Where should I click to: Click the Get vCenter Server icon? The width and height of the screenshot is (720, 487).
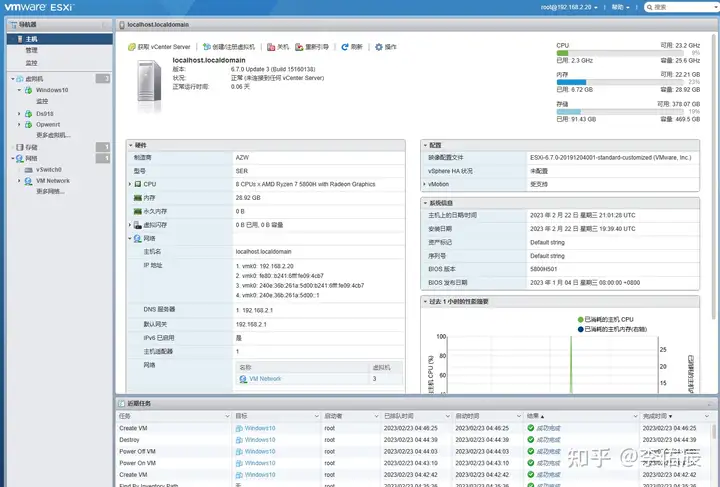[x=132, y=47]
